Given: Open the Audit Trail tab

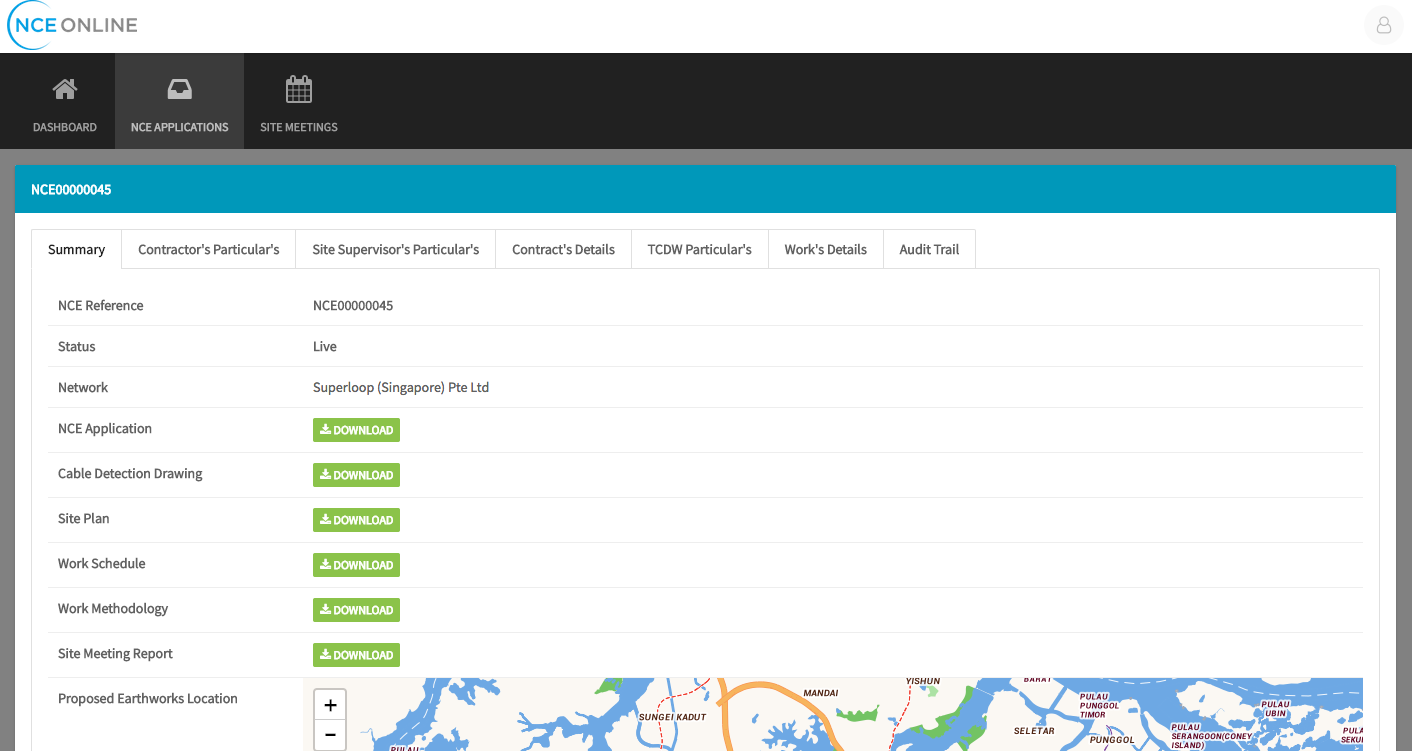Looking at the screenshot, I should tap(929, 249).
